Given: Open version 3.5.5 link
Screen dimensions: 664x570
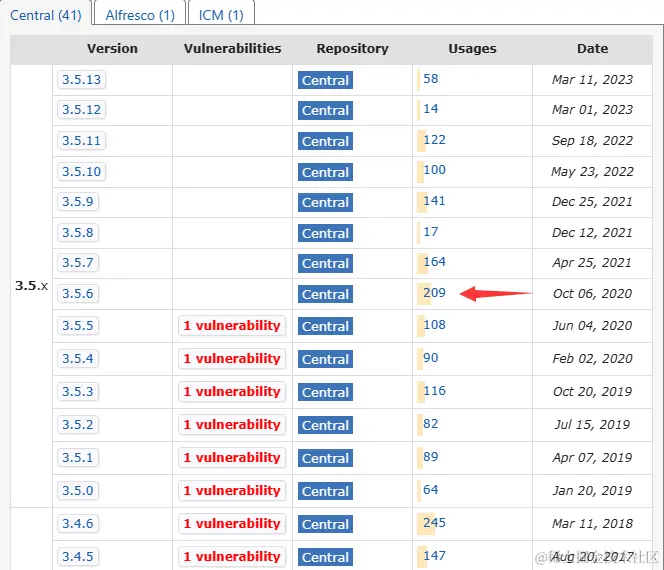Looking at the screenshot, I should (x=78, y=326).
